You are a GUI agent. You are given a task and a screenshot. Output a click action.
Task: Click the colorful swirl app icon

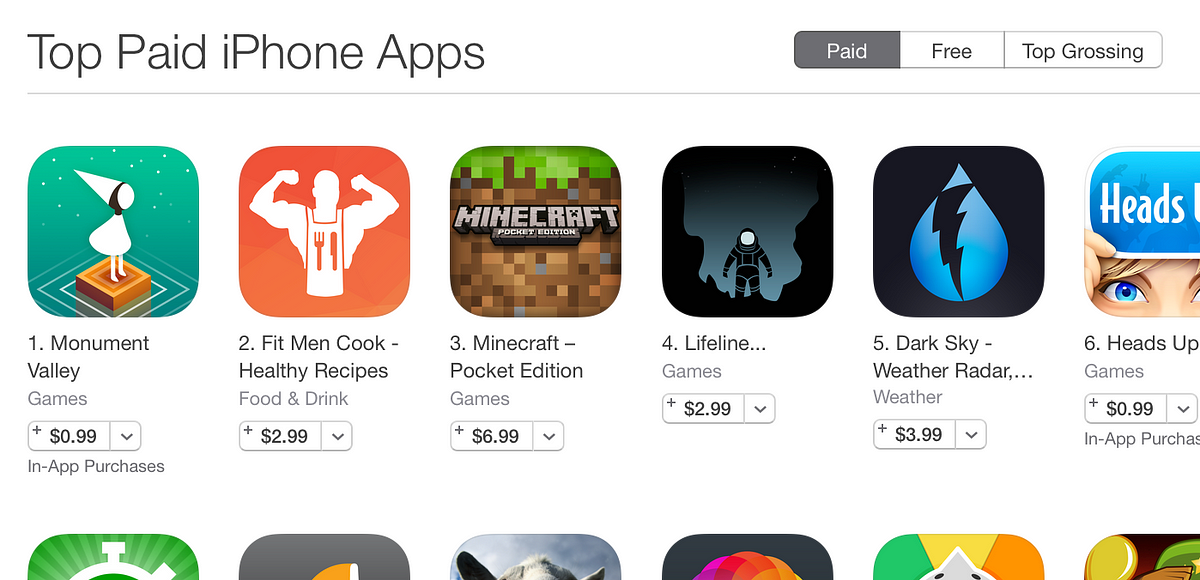pyautogui.click(x=747, y=557)
